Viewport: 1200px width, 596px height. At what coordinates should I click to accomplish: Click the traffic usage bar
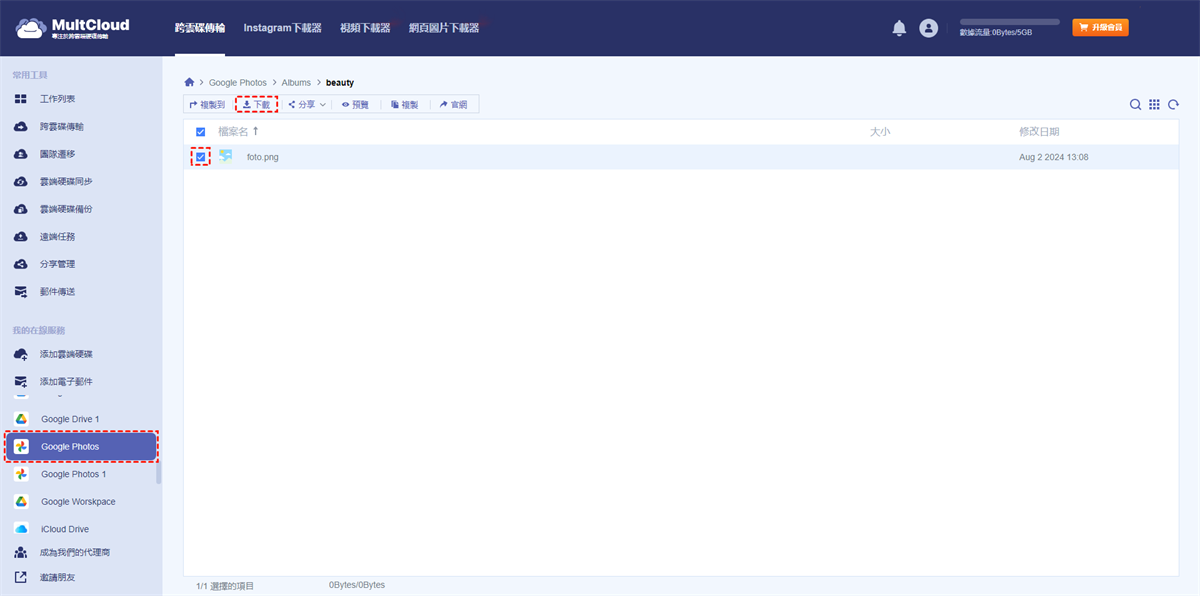tap(1009, 21)
